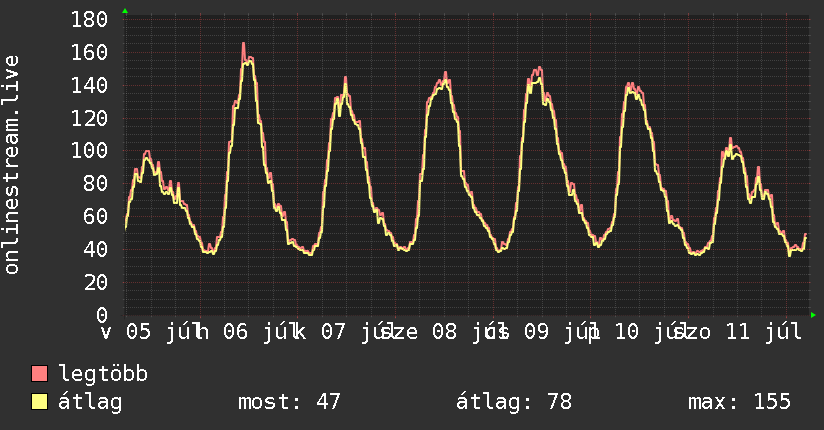Click the green arrow at top of y-axis
This screenshot has width=824, height=430.
(125, 11)
